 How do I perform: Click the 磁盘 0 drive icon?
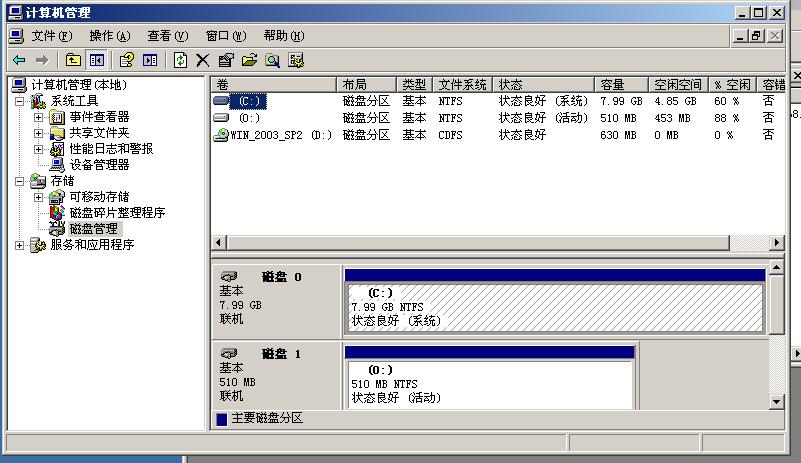coord(229,276)
